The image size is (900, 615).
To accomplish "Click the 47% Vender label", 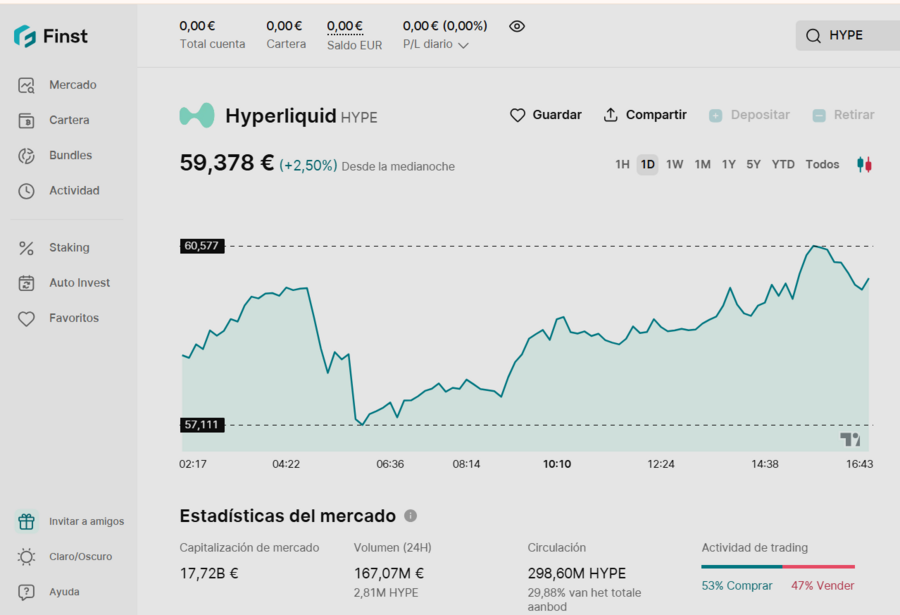I will click(x=823, y=586).
